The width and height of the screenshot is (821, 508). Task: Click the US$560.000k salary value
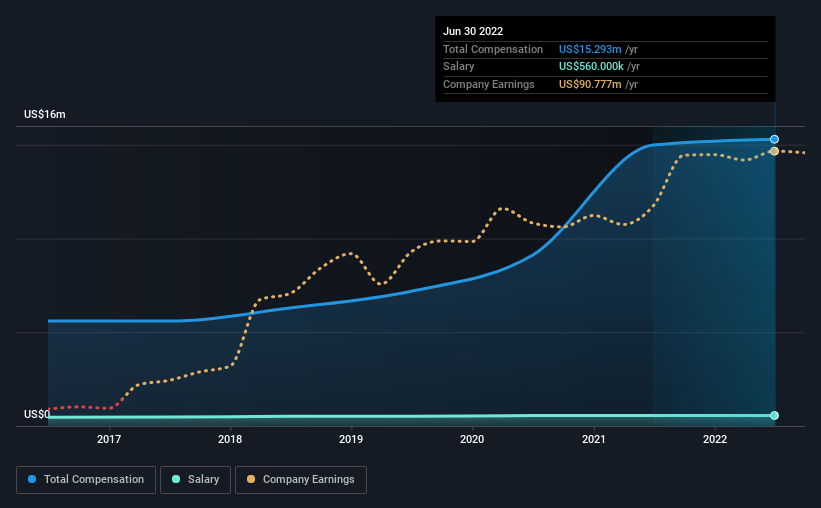pos(591,67)
